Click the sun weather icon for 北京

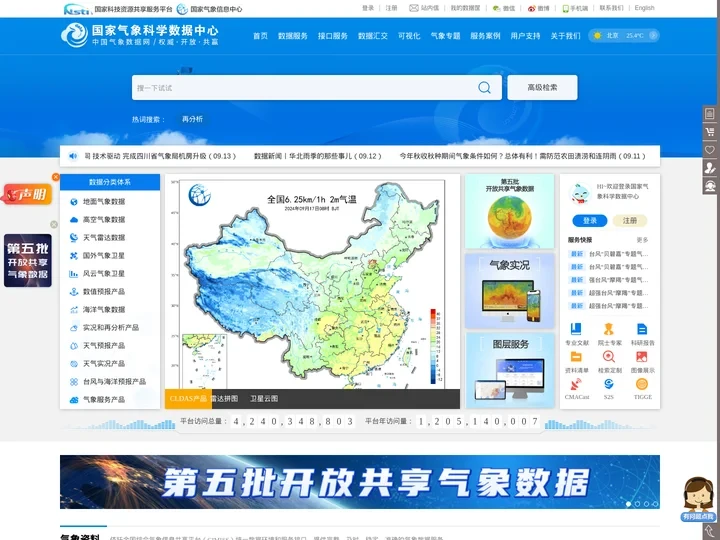(x=597, y=35)
